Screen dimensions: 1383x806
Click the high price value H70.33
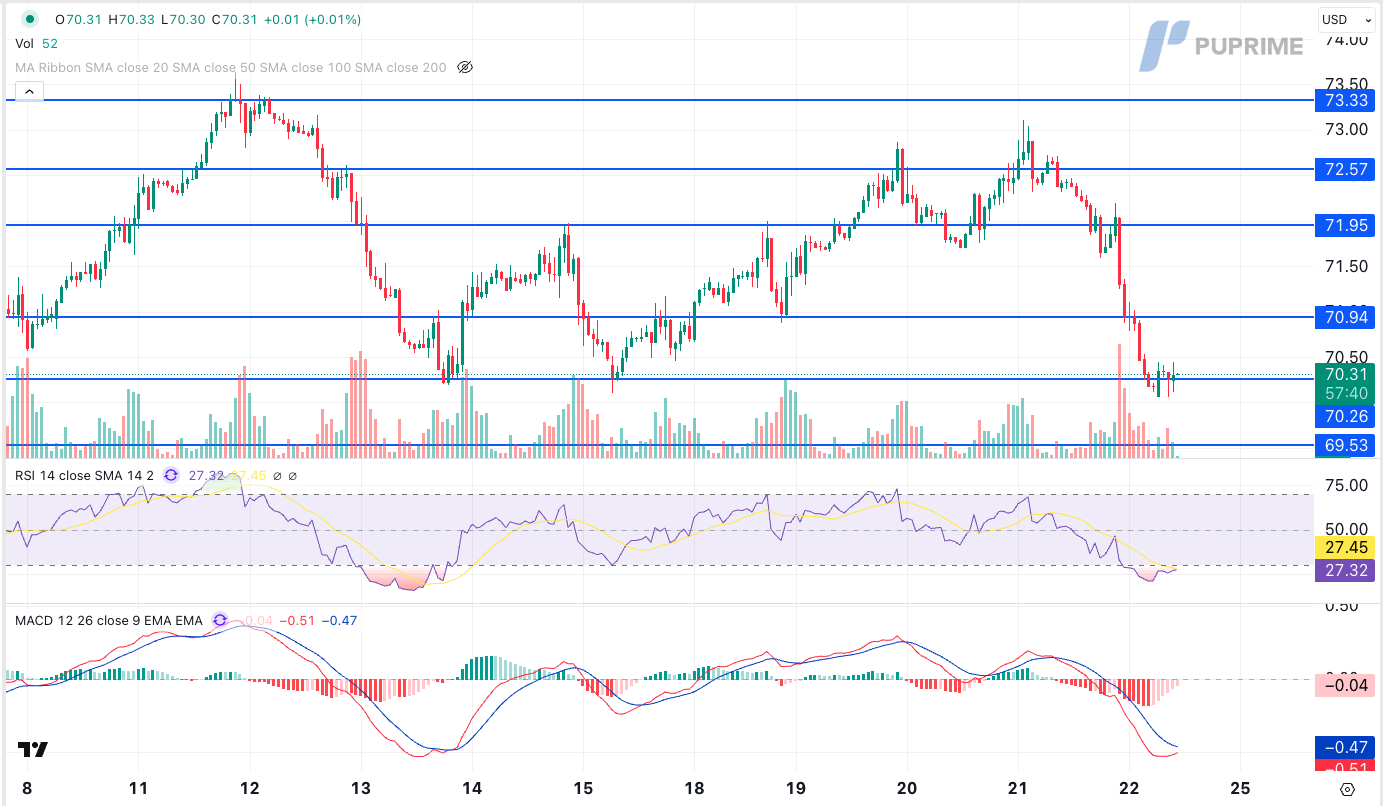tap(131, 19)
